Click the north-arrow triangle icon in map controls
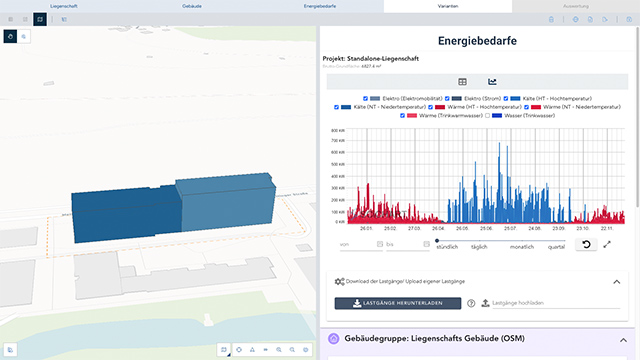 (x=252, y=350)
